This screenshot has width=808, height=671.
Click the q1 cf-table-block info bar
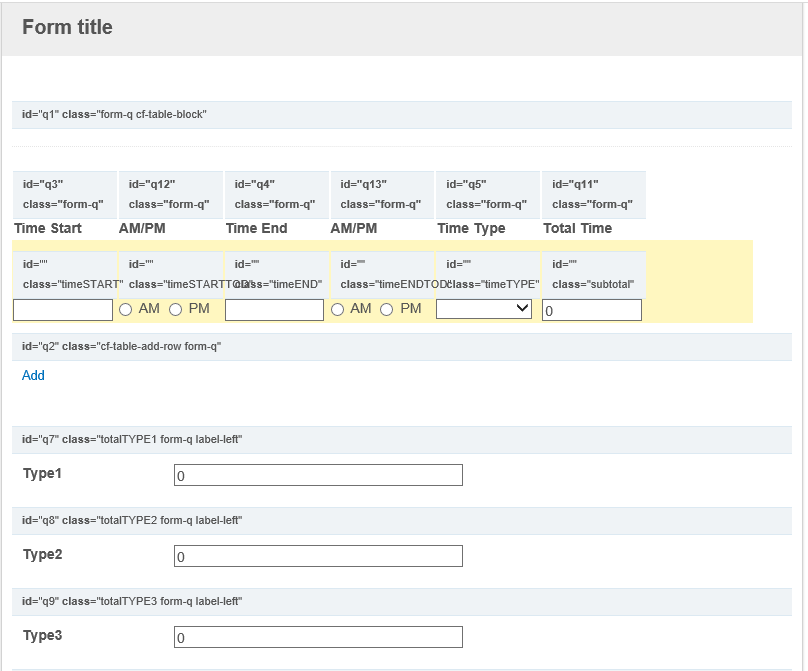[x=402, y=115]
